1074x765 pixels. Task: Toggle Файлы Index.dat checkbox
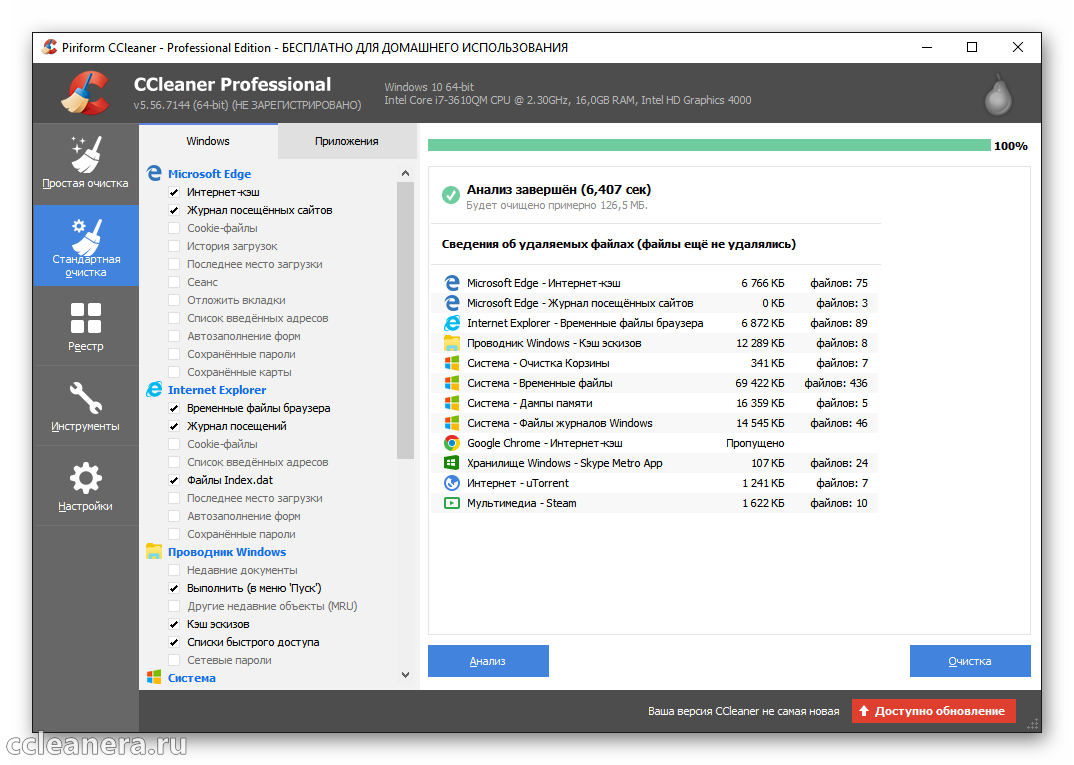174,480
